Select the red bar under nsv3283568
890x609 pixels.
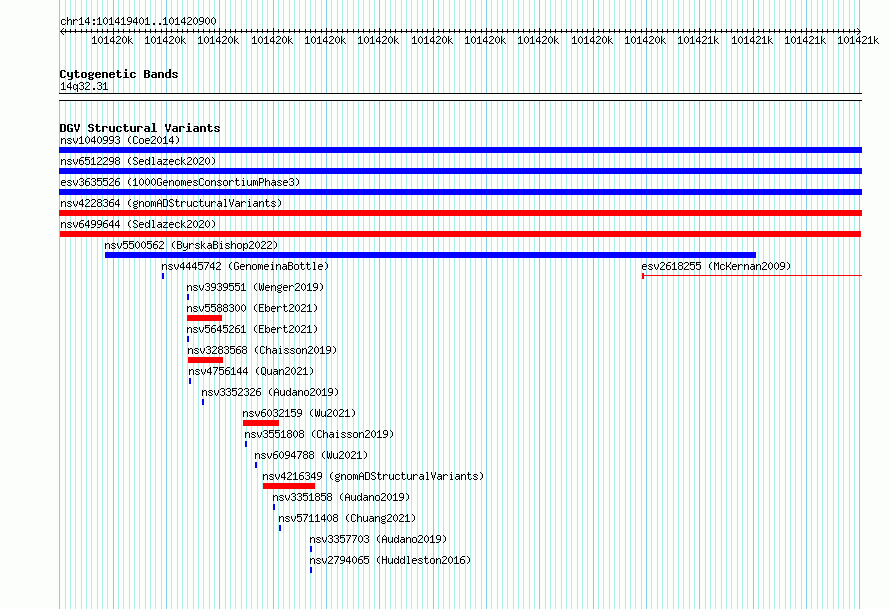pos(205,360)
